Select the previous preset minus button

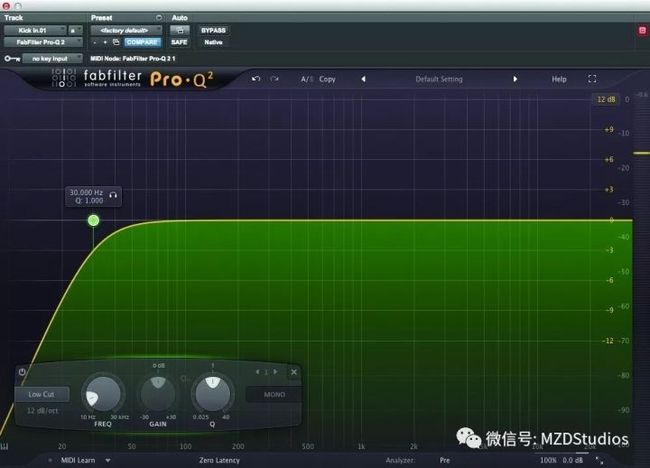pyautogui.click(x=95, y=42)
